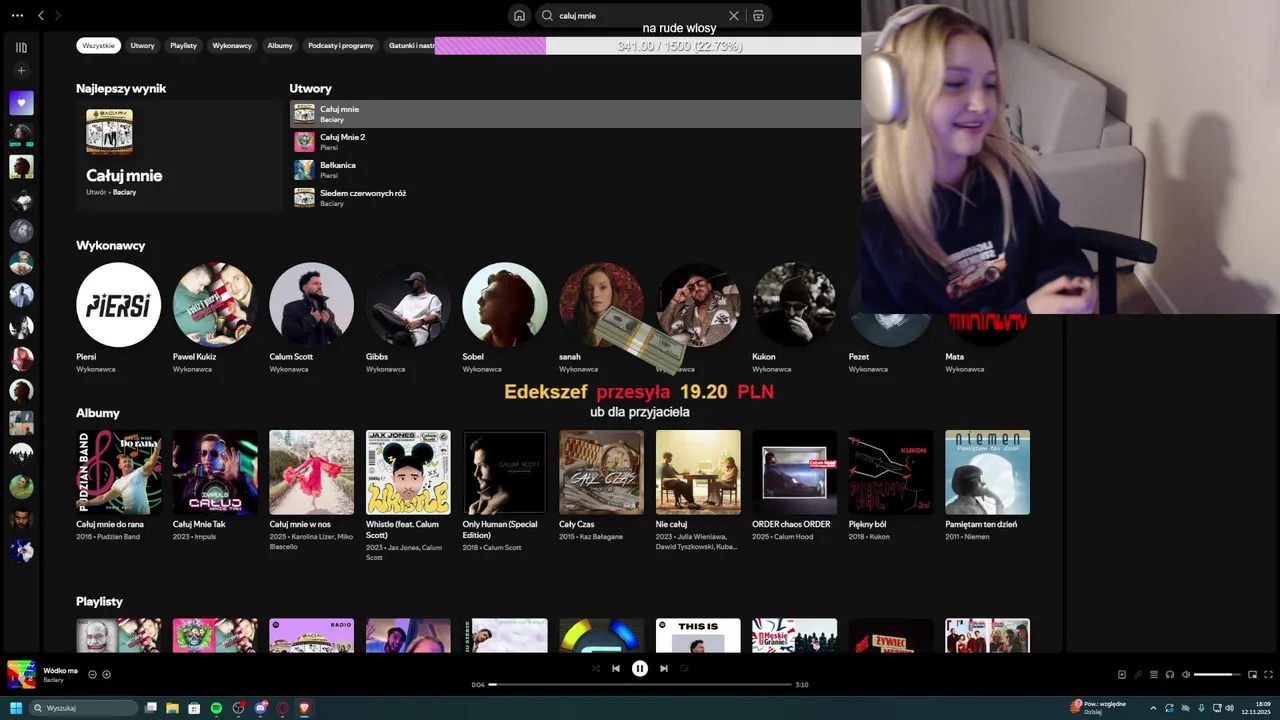Open Spotify Home via house icon
The height and width of the screenshot is (720, 1280).
[519, 16]
